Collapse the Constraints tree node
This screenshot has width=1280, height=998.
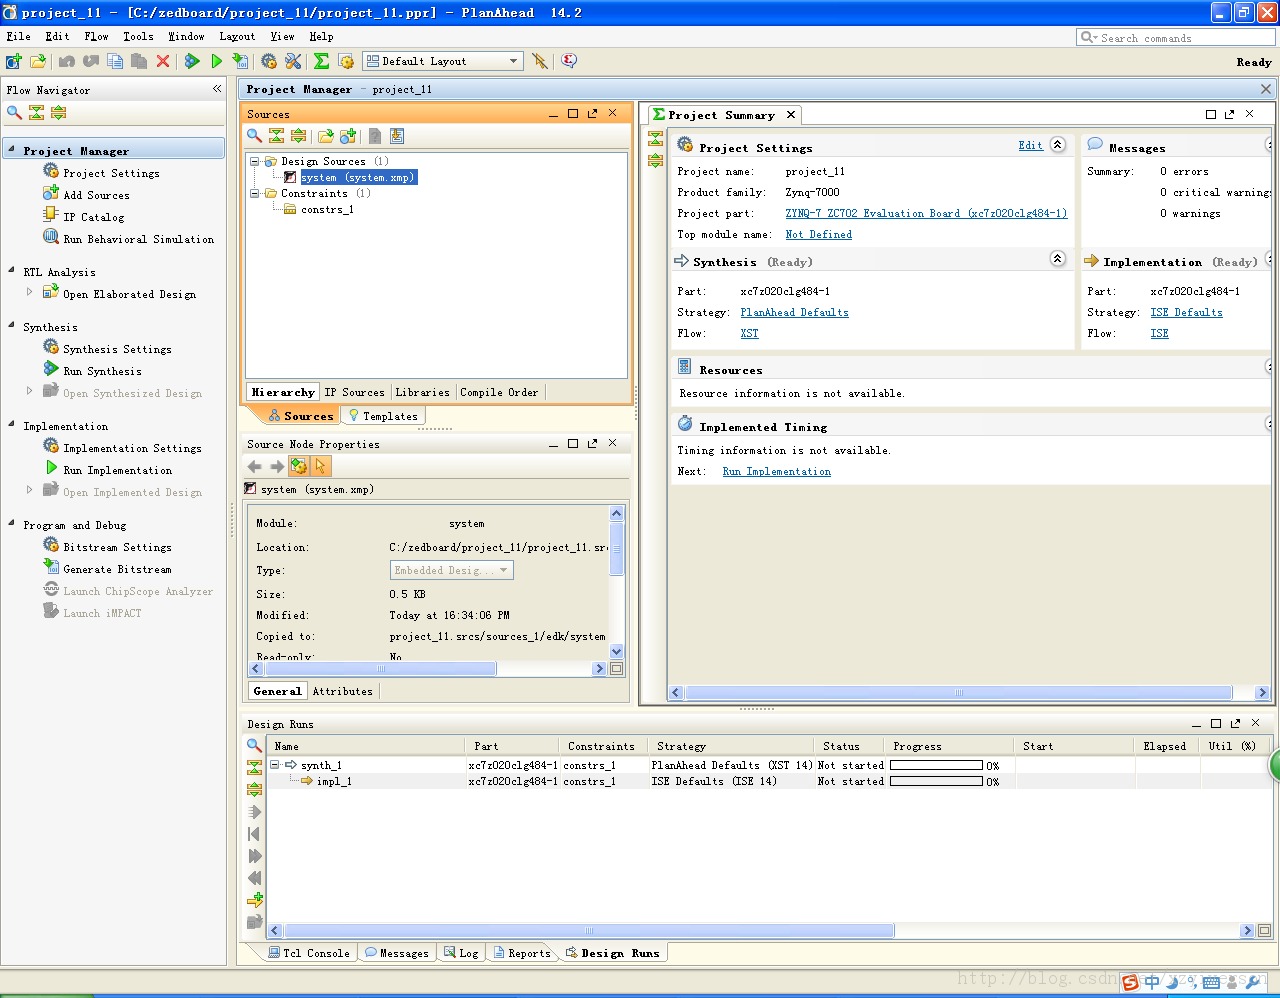coord(255,193)
